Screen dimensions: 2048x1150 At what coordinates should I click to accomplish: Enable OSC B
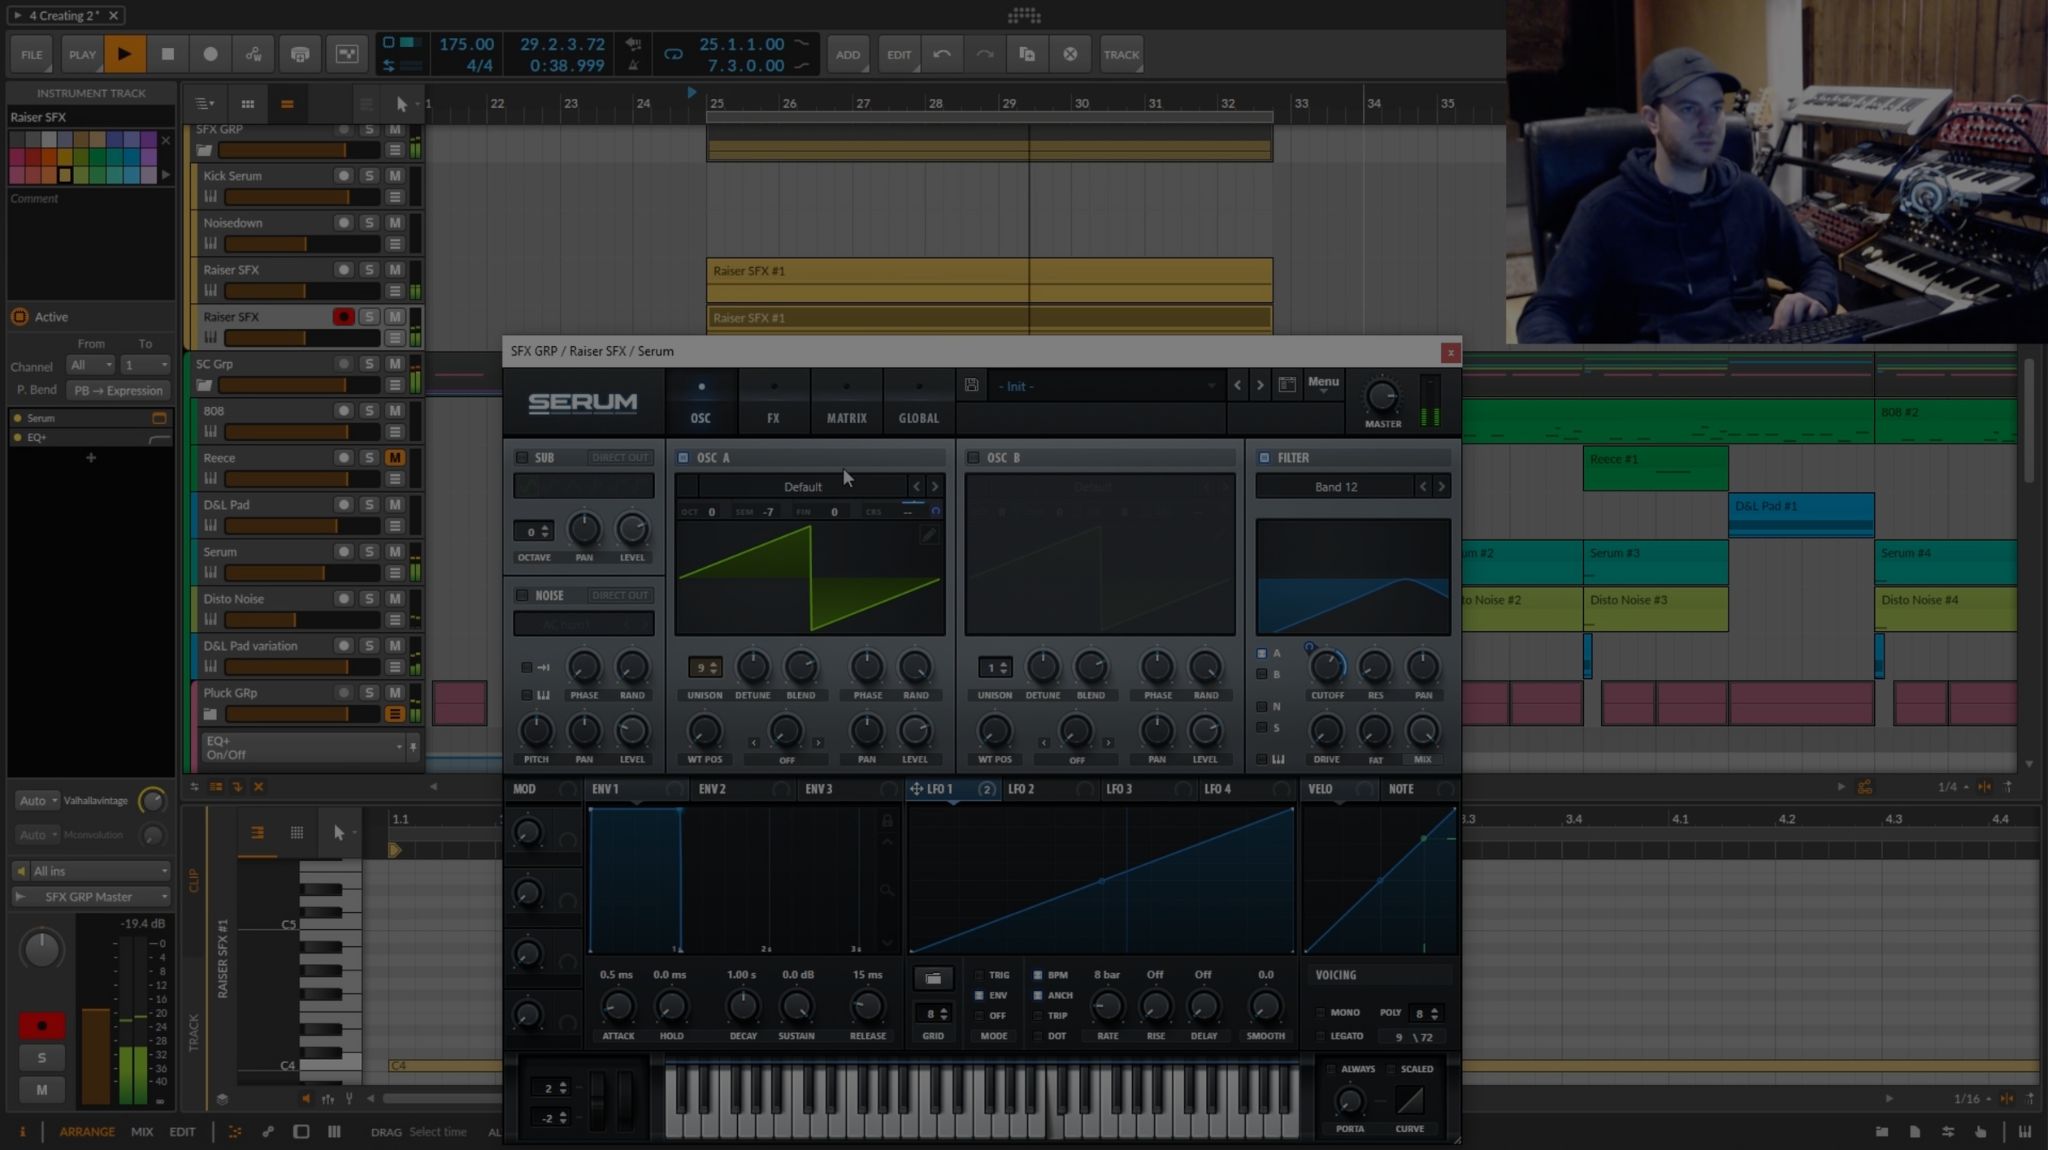(x=973, y=458)
